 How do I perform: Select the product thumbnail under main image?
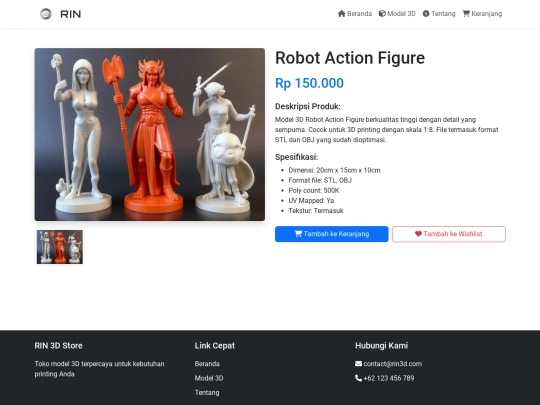[x=60, y=247]
